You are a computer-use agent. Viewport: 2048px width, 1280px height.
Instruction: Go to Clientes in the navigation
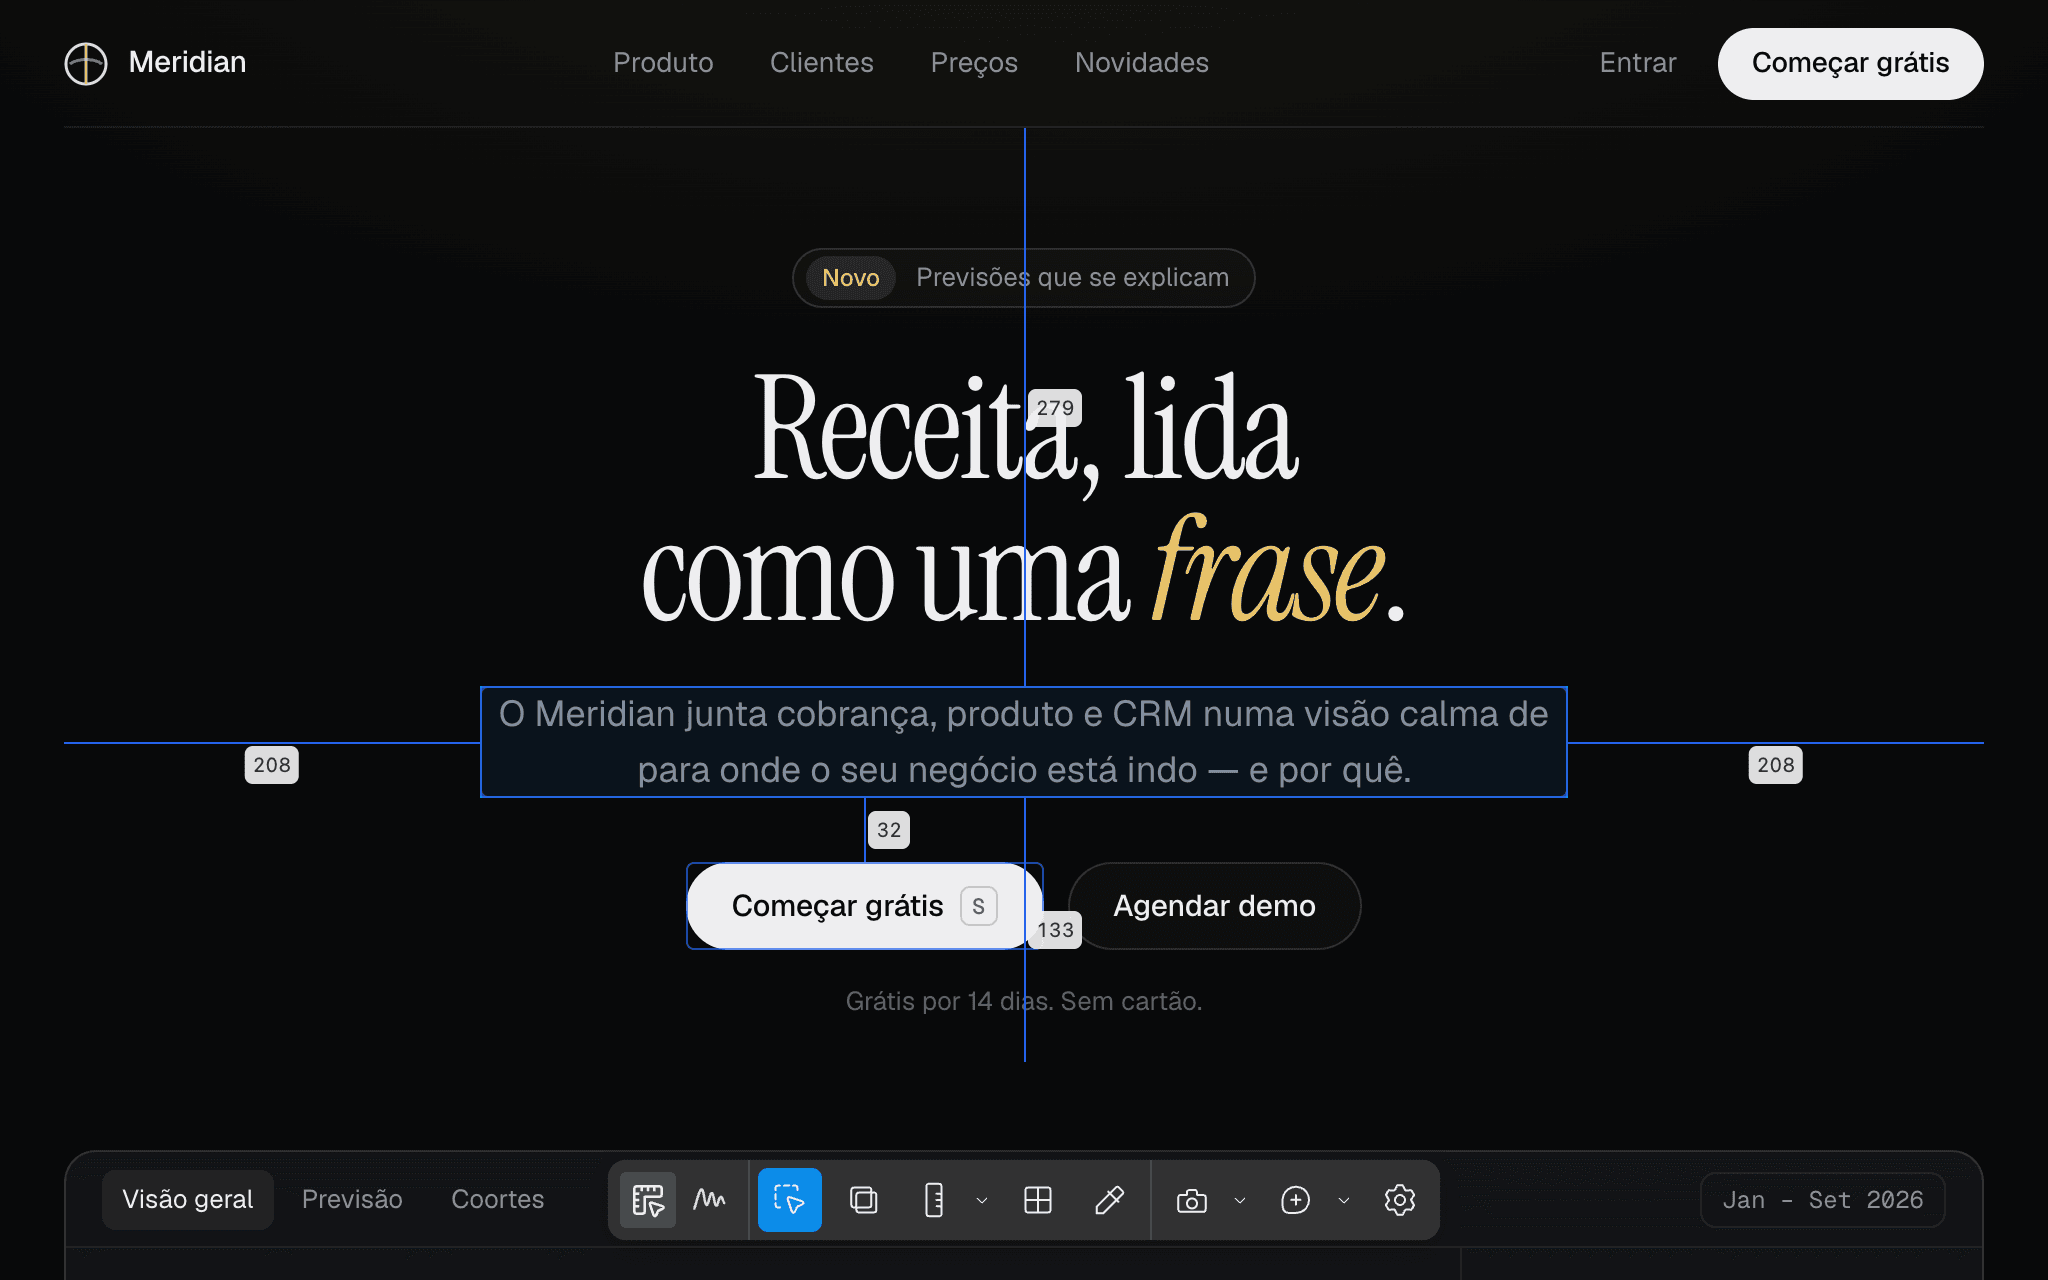tap(822, 63)
